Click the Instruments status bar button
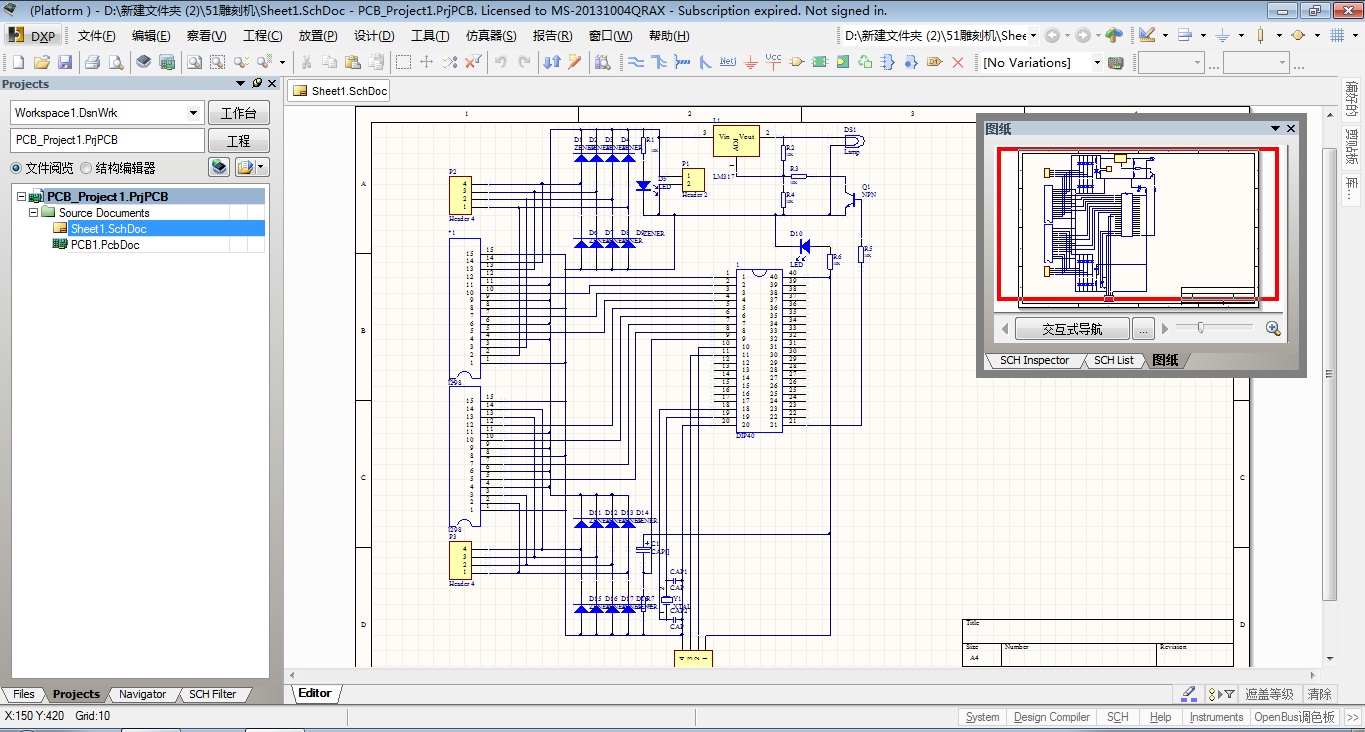The image size is (1365, 732). [x=1216, y=717]
